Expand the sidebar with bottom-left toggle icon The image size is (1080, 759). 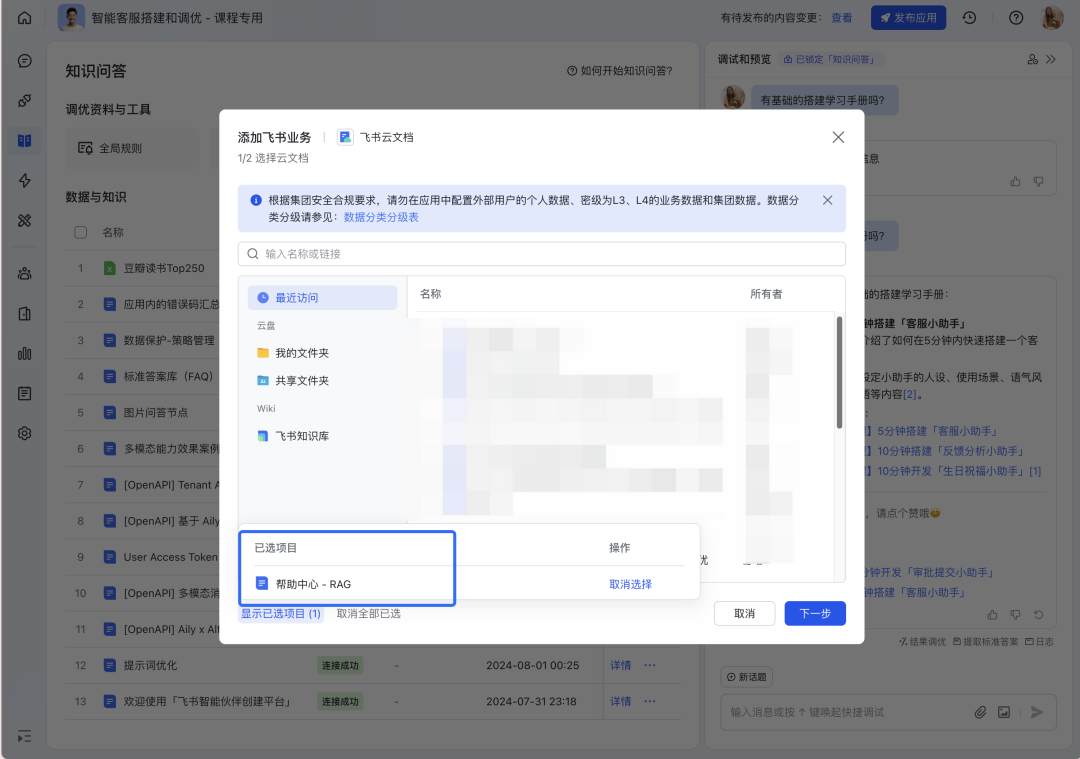(25, 736)
